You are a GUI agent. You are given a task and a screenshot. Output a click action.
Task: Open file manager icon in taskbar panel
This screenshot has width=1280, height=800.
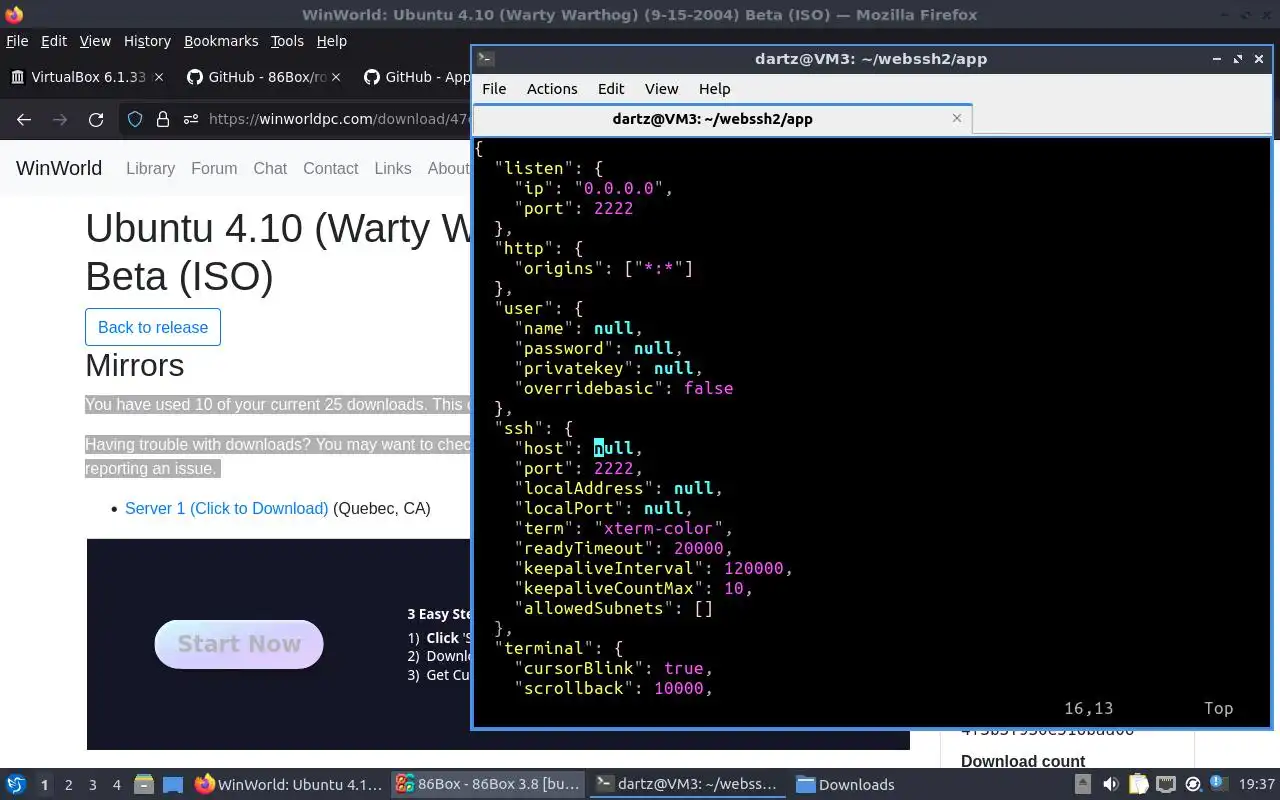coord(143,785)
